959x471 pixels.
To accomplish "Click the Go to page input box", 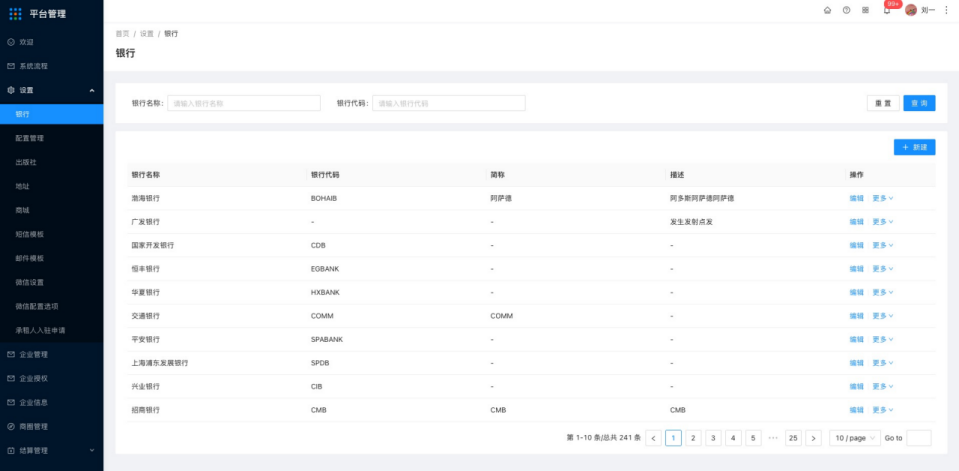I will coord(919,438).
